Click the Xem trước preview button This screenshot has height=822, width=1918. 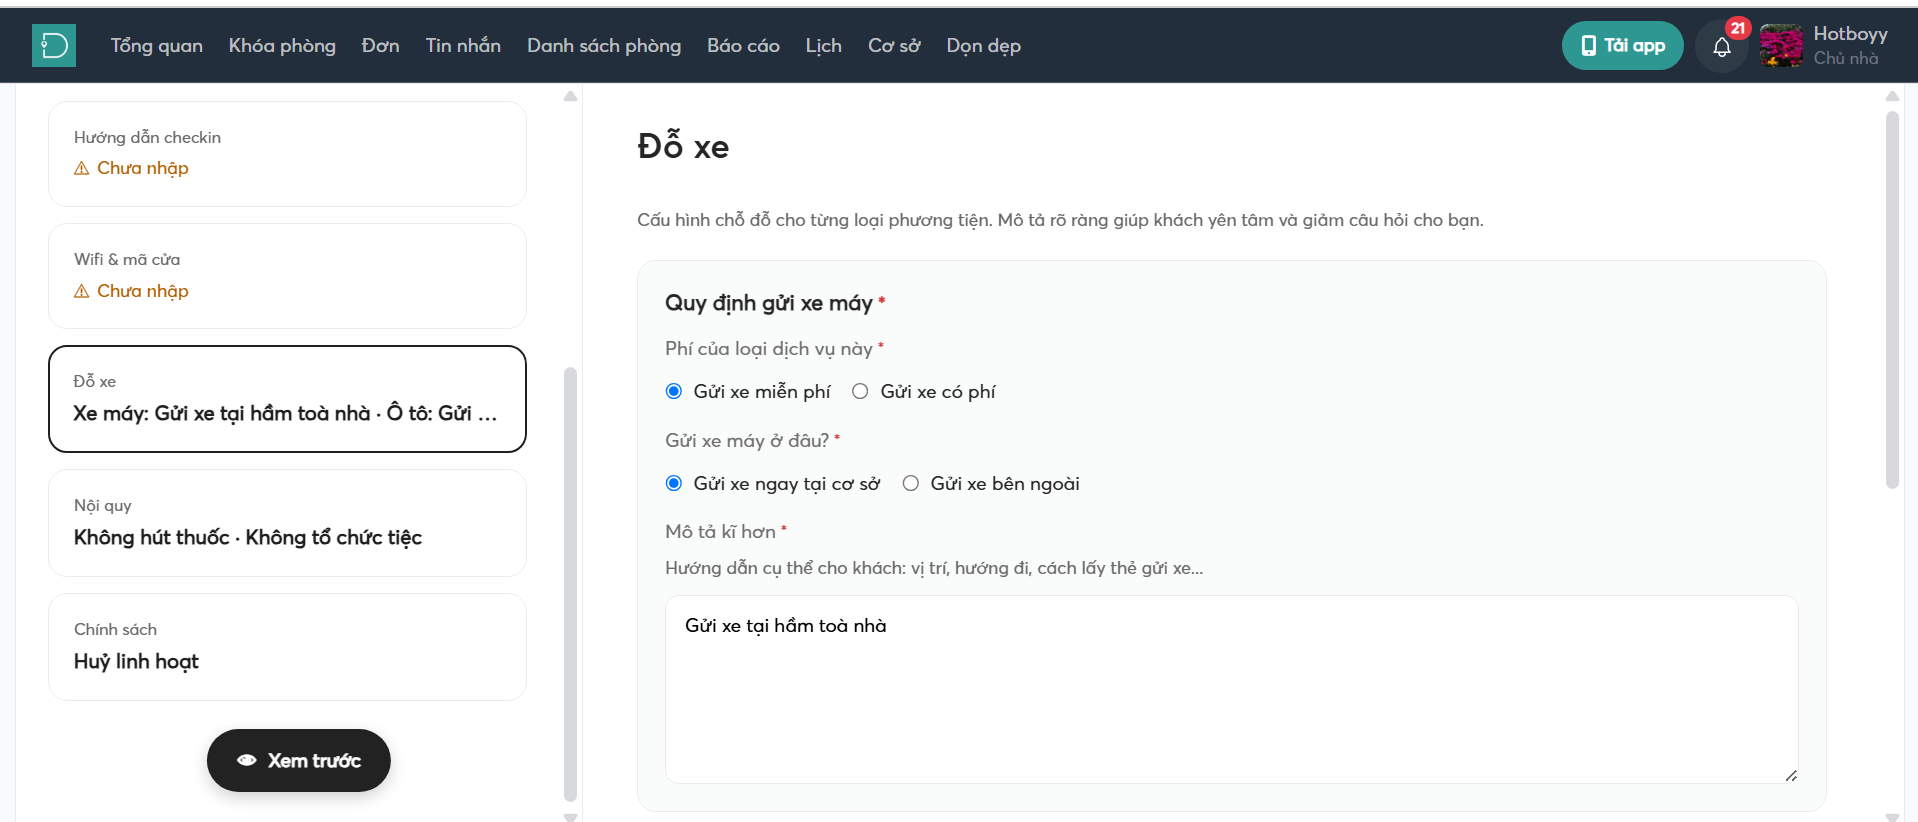[299, 760]
